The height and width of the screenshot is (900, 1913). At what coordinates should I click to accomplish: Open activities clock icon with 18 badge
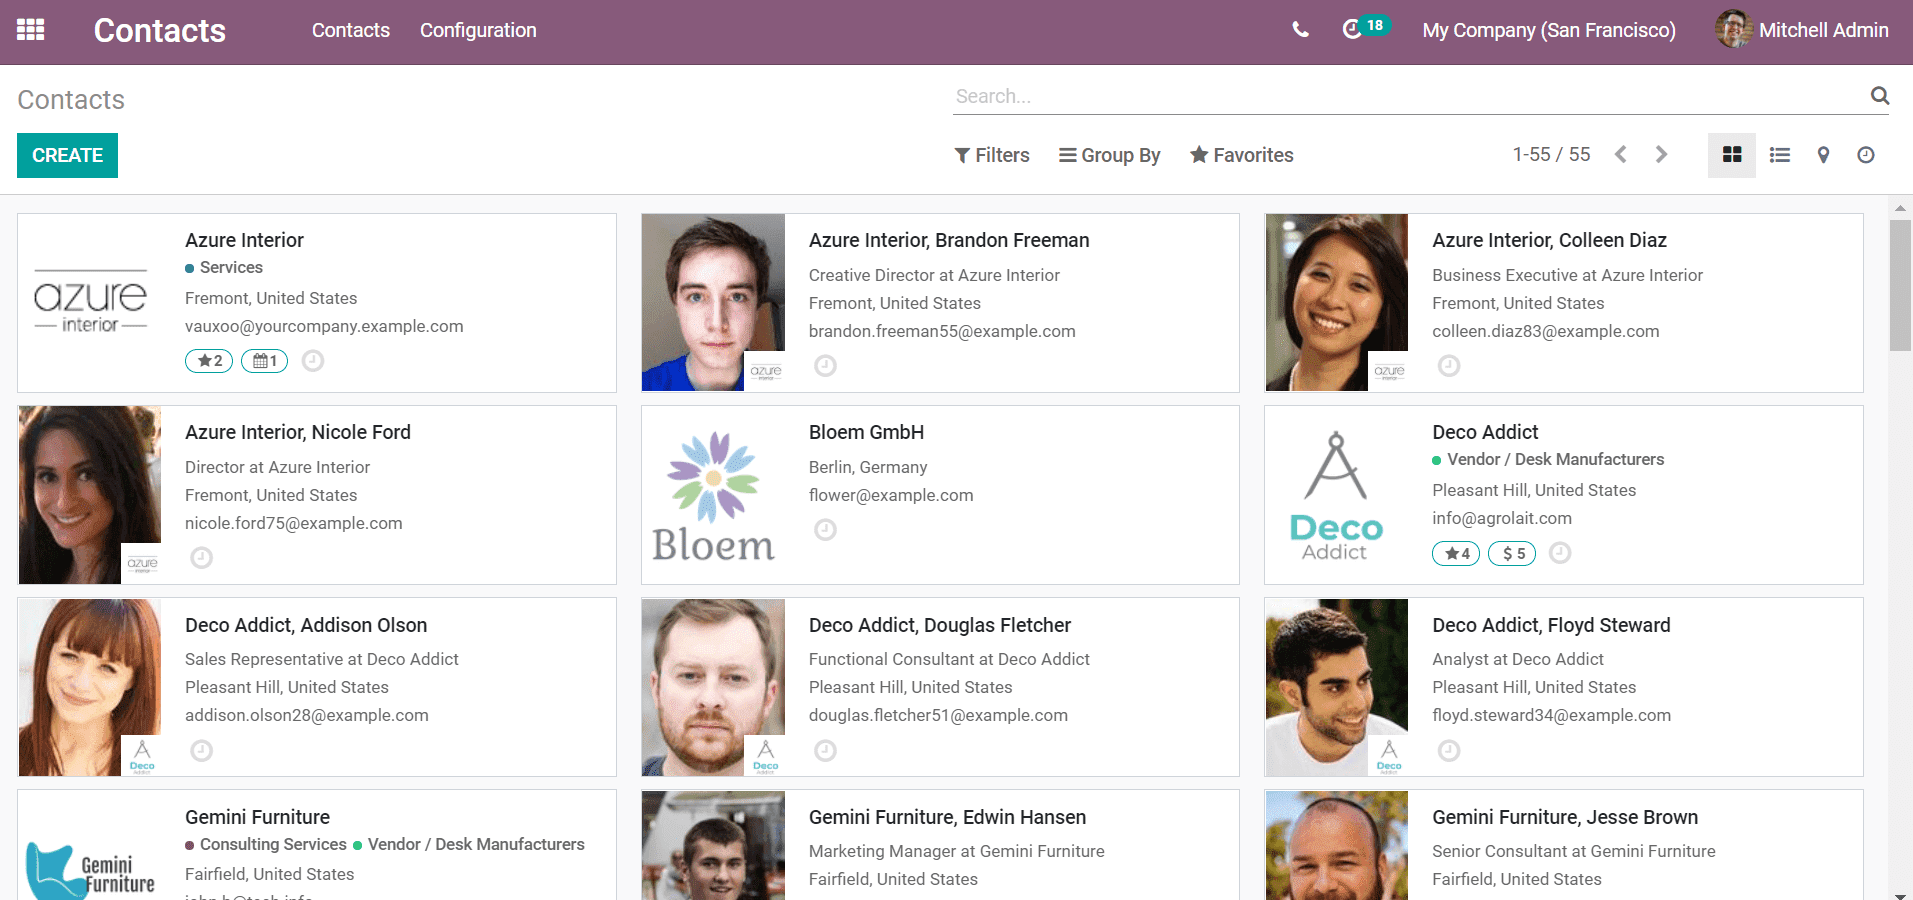pyautogui.click(x=1365, y=28)
